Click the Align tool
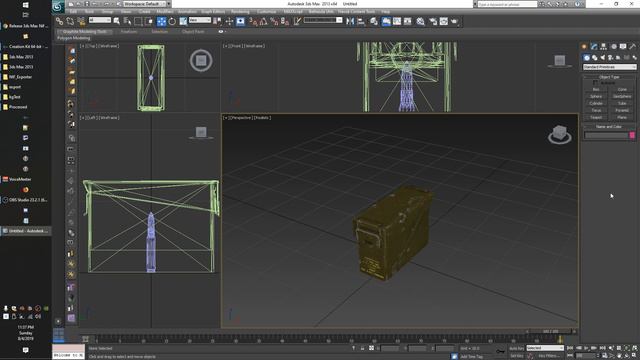 [x=361, y=21]
